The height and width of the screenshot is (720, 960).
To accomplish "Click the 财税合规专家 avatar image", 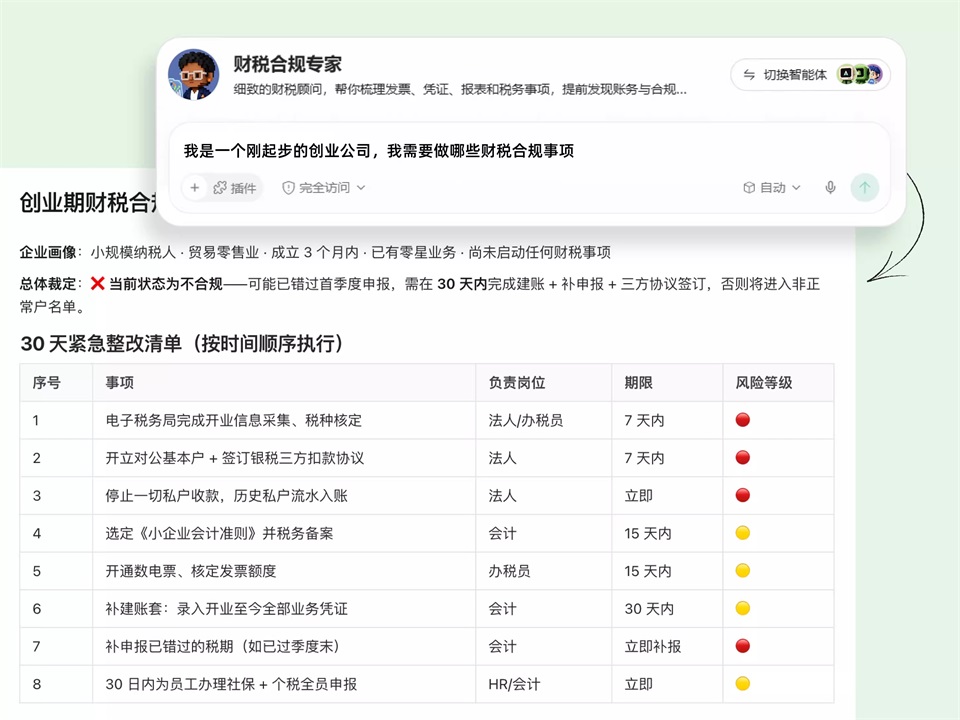I will tap(193, 75).
